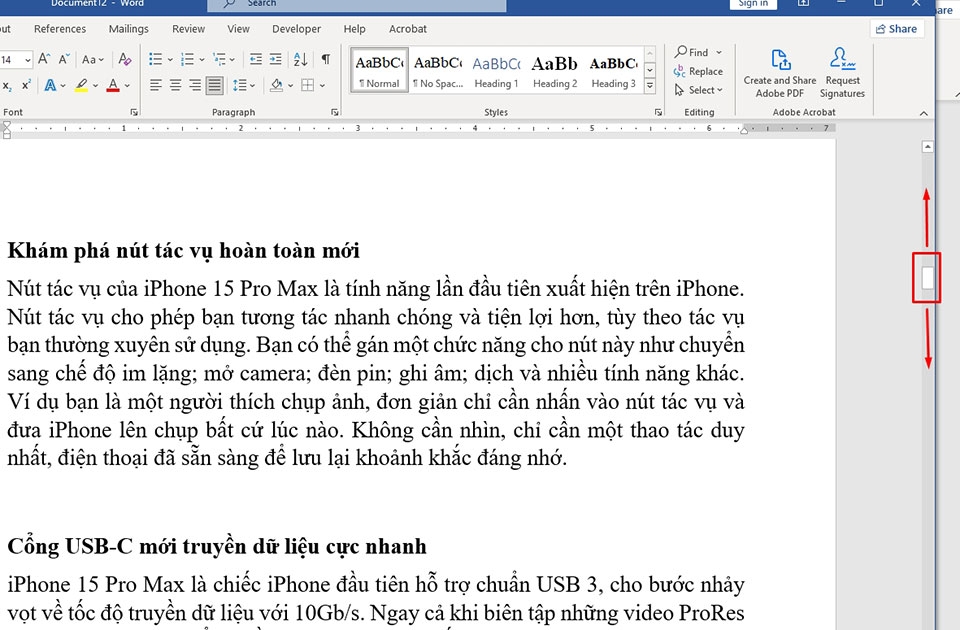Click the vertical scrollbar thumb

[x=928, y=277]
